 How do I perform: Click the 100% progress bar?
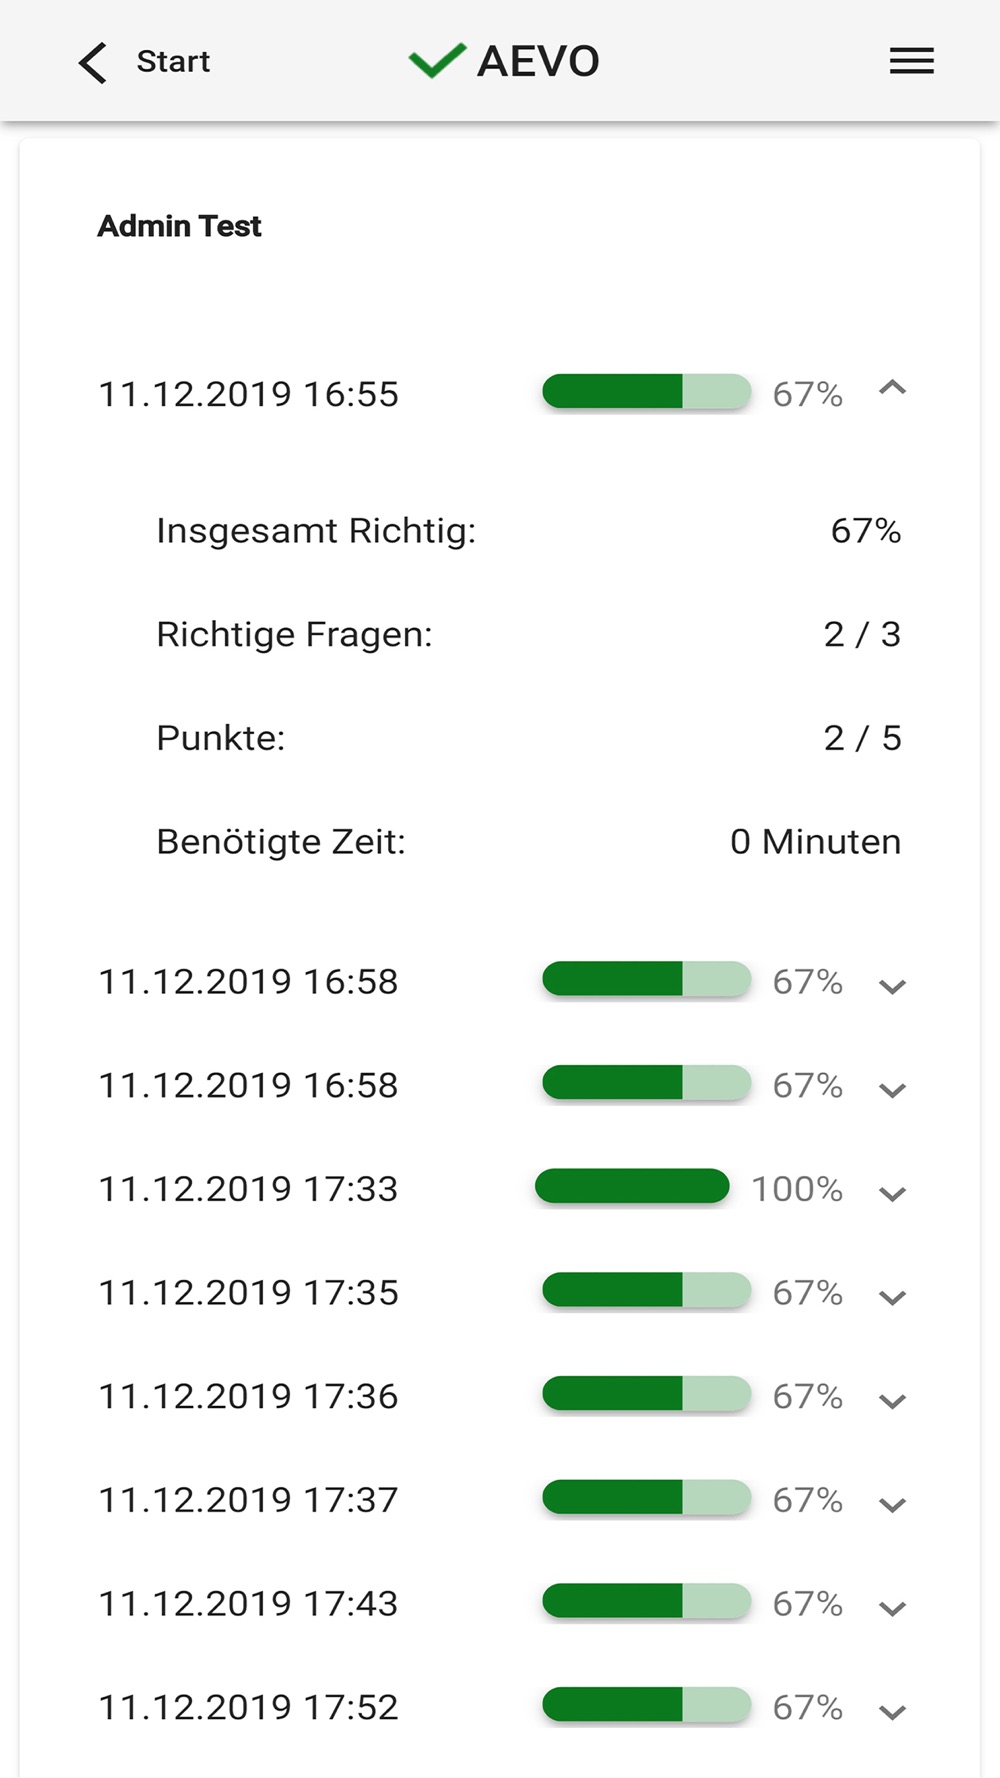[x=632, y=1187]
